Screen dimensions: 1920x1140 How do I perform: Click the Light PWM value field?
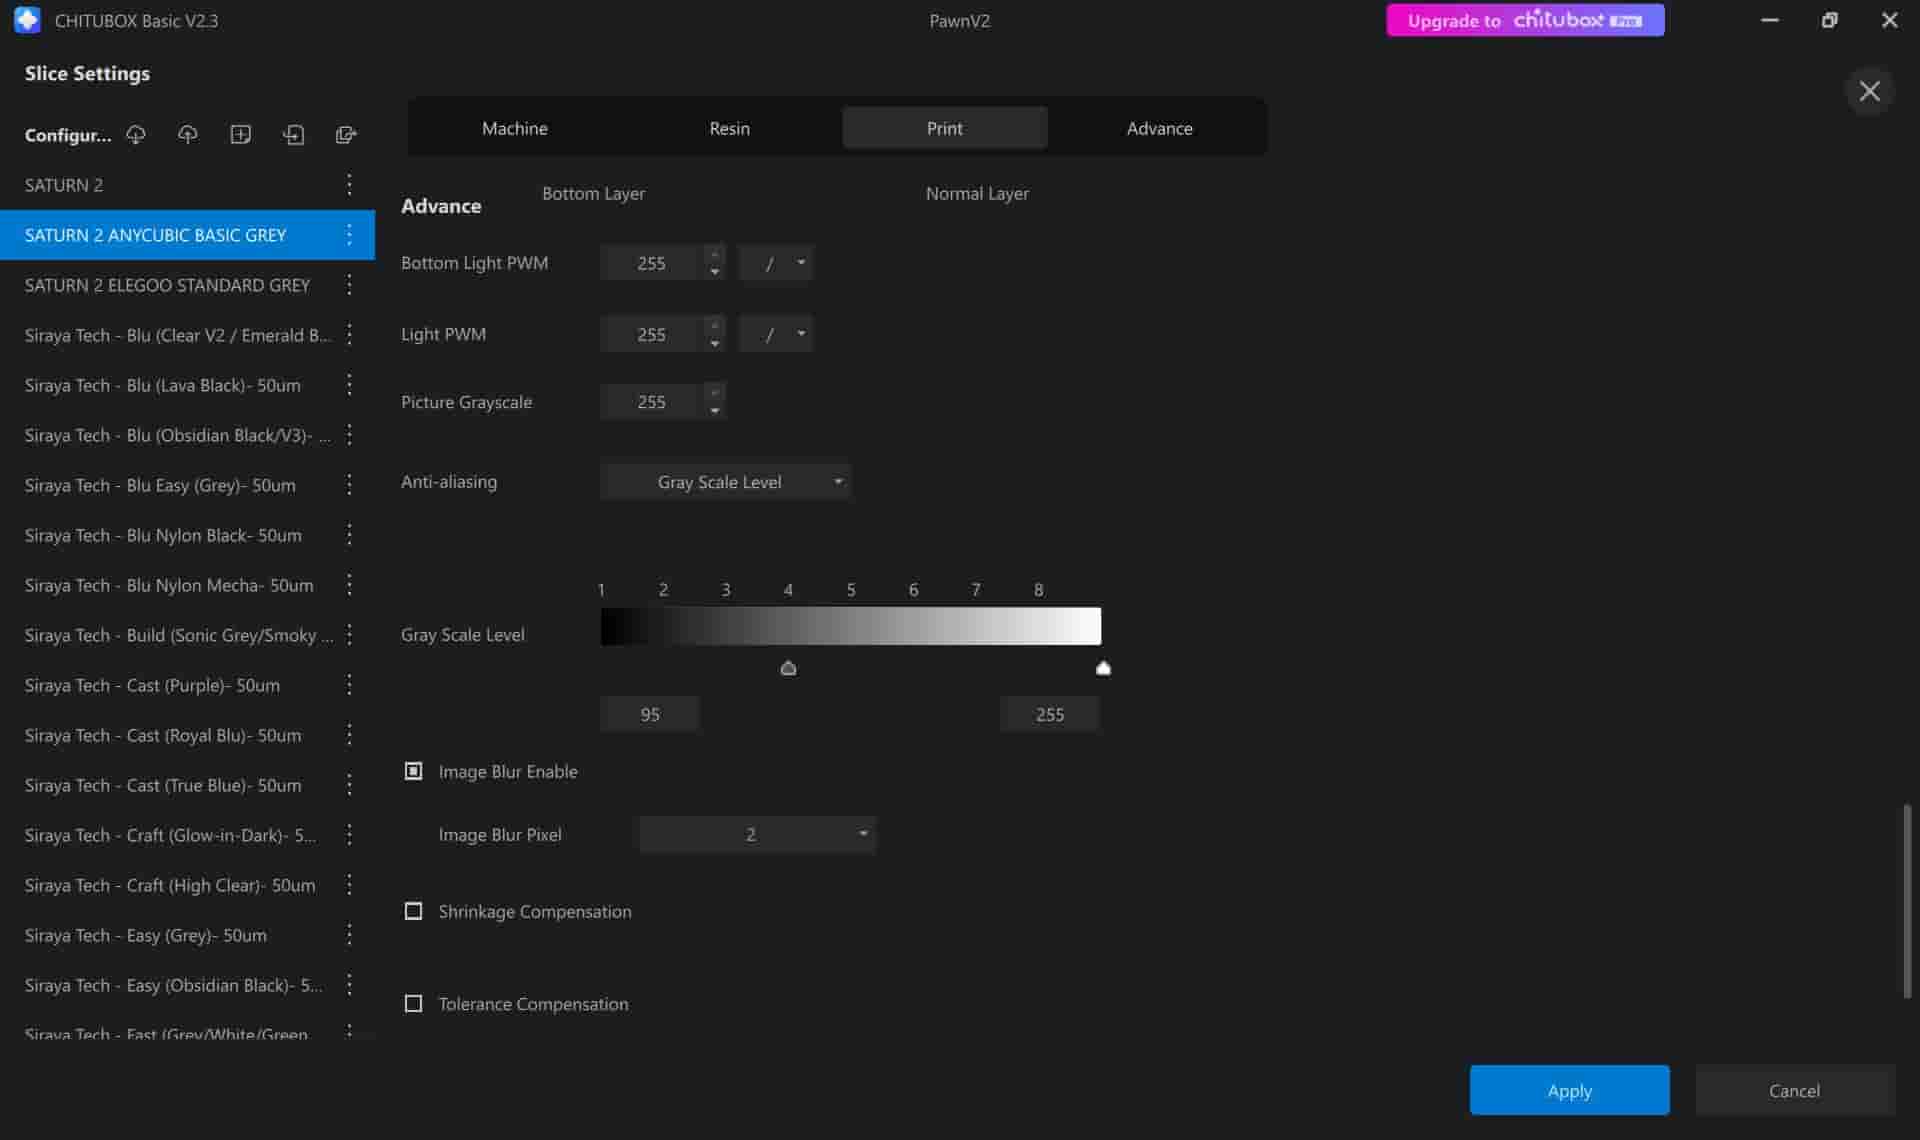coord(652,334)
